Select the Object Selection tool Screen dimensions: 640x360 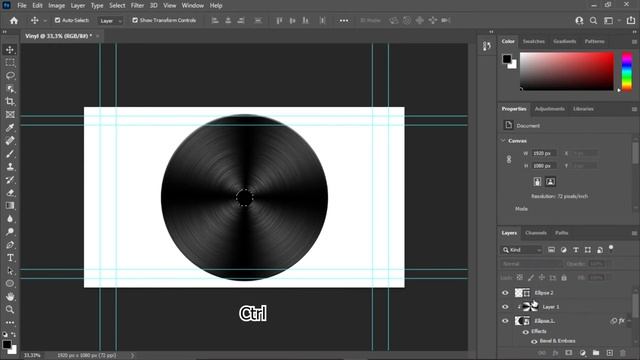10,89
